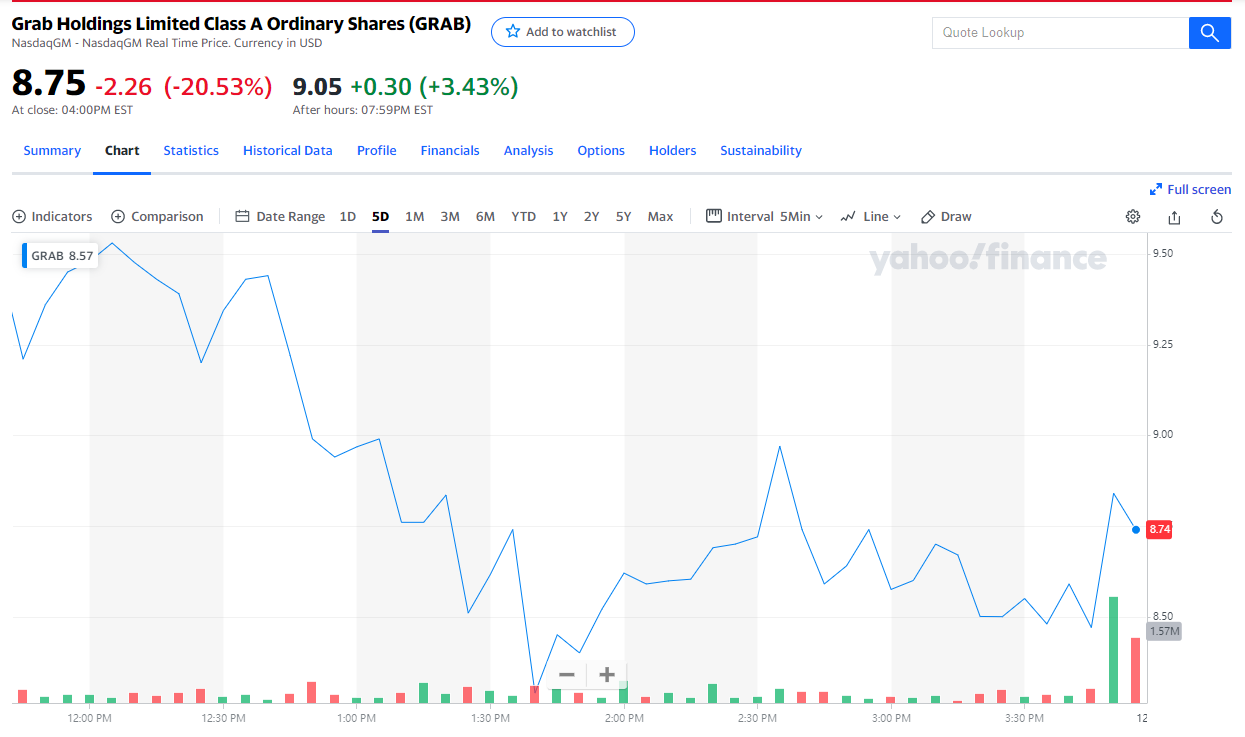This screenshot has height=737, width=1245.
Task: Click the closing price 8.75
Action: tap(49, 83)
